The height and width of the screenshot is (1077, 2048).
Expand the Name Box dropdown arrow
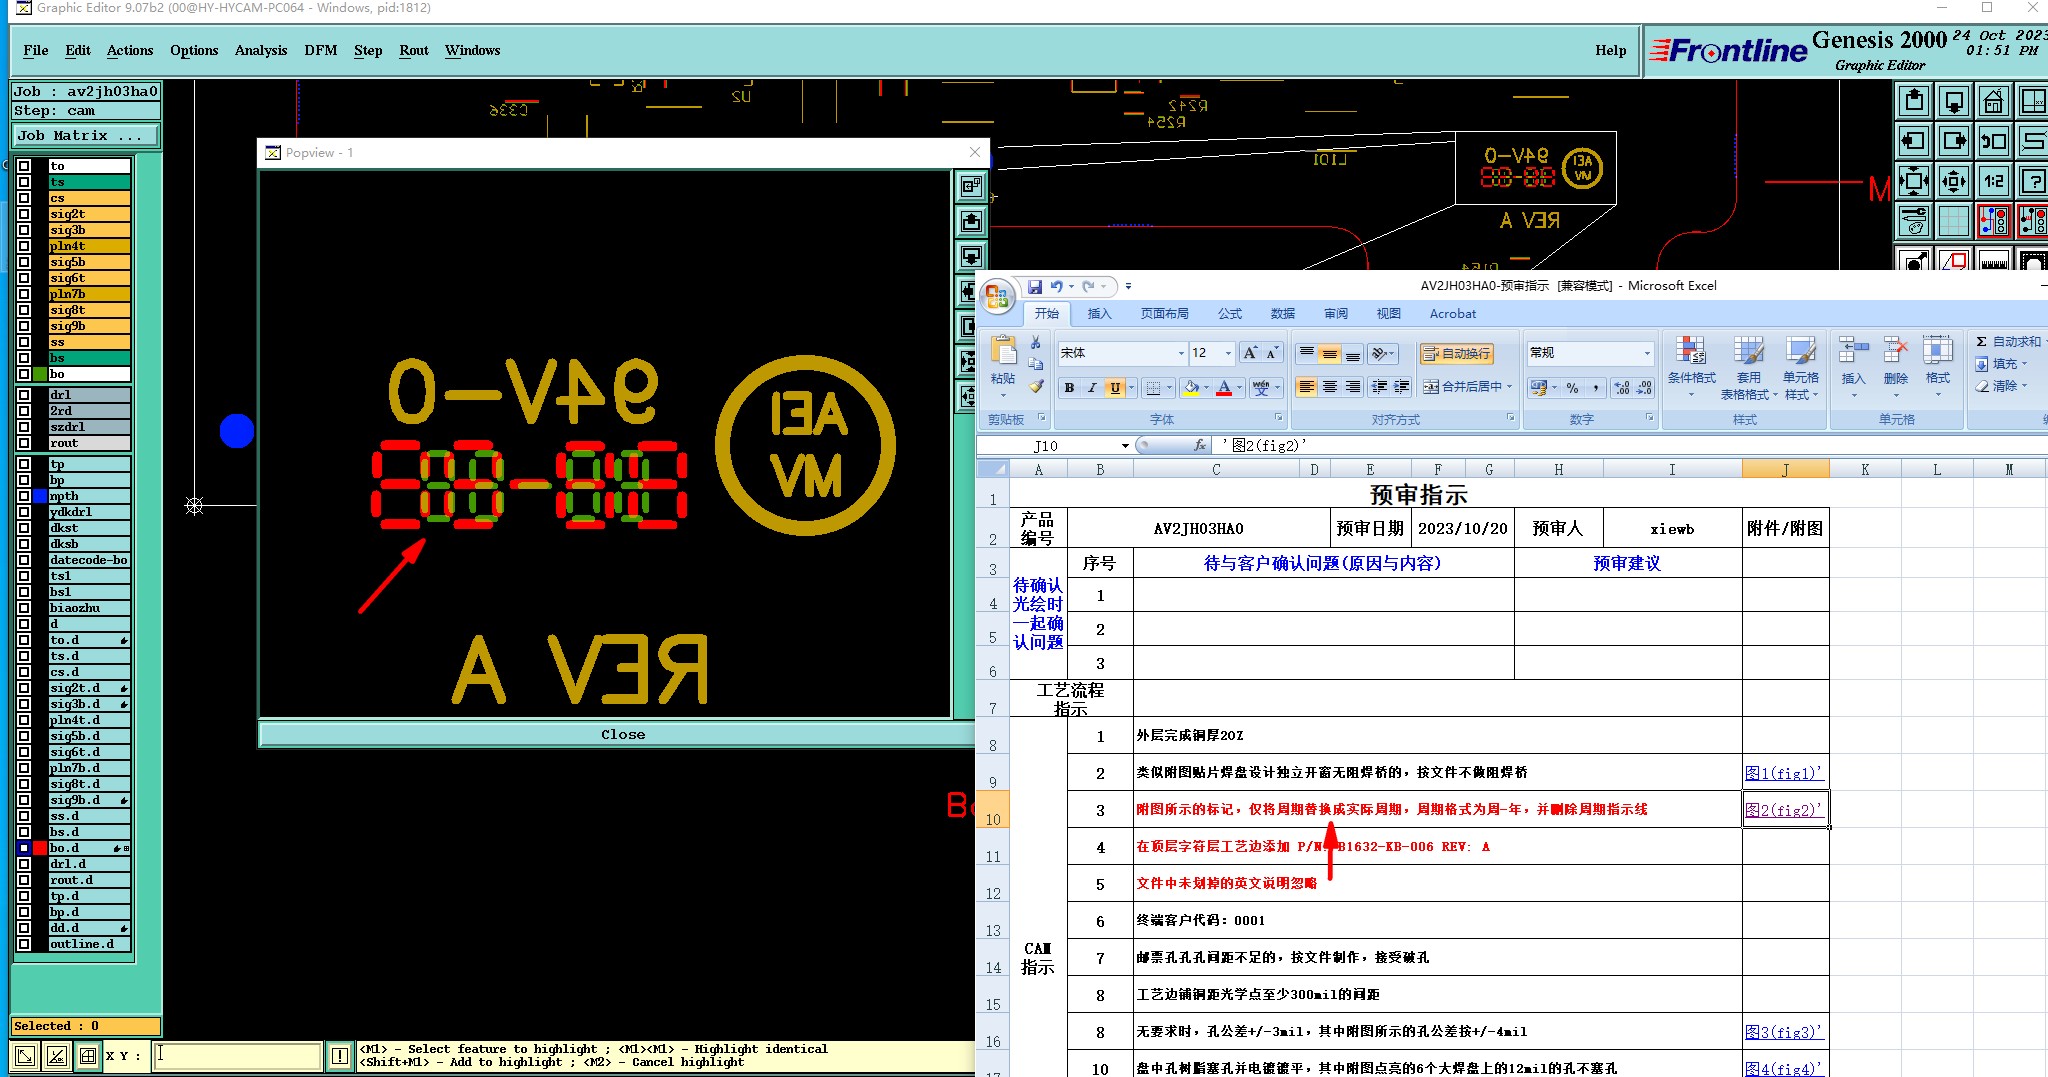coord(1125,446)
